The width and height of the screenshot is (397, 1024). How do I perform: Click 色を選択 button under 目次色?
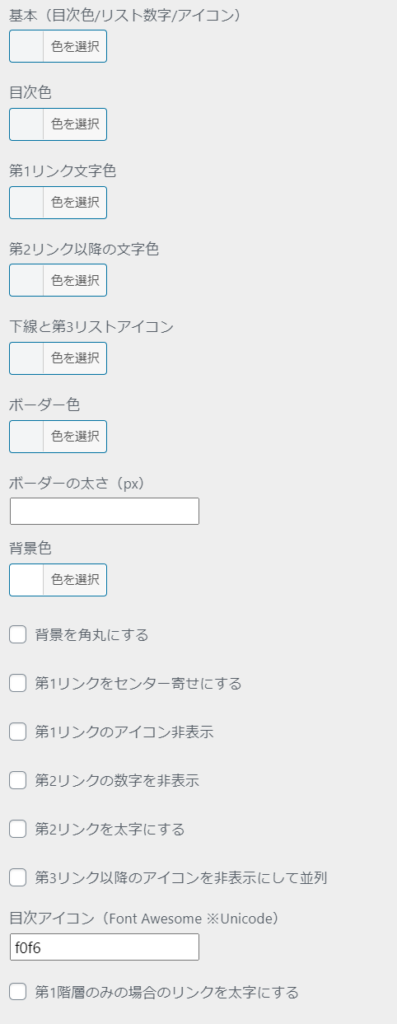75,124
